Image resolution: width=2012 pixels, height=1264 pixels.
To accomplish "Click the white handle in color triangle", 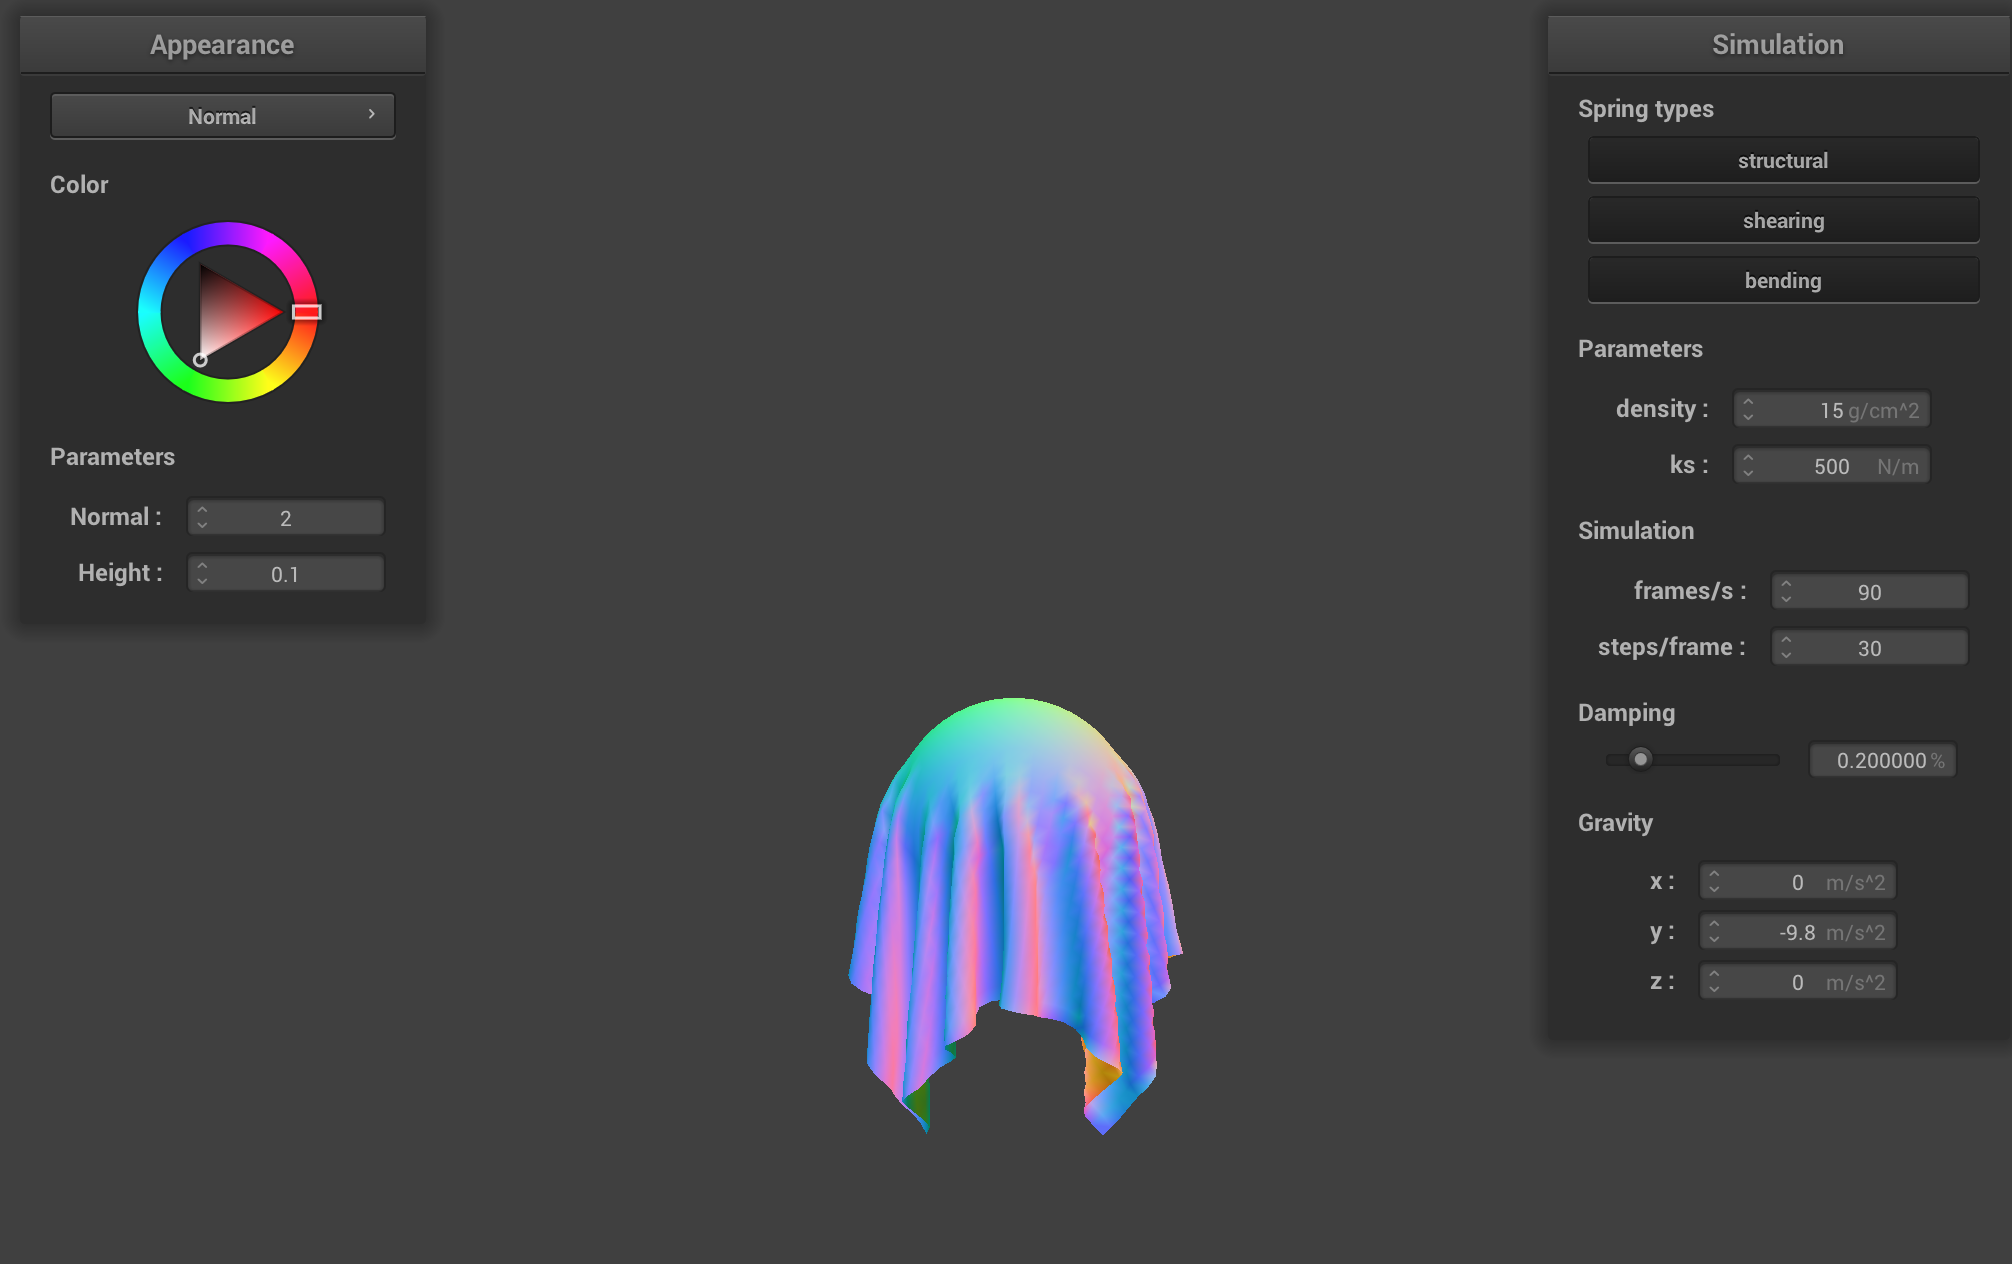I will [200, 360].
